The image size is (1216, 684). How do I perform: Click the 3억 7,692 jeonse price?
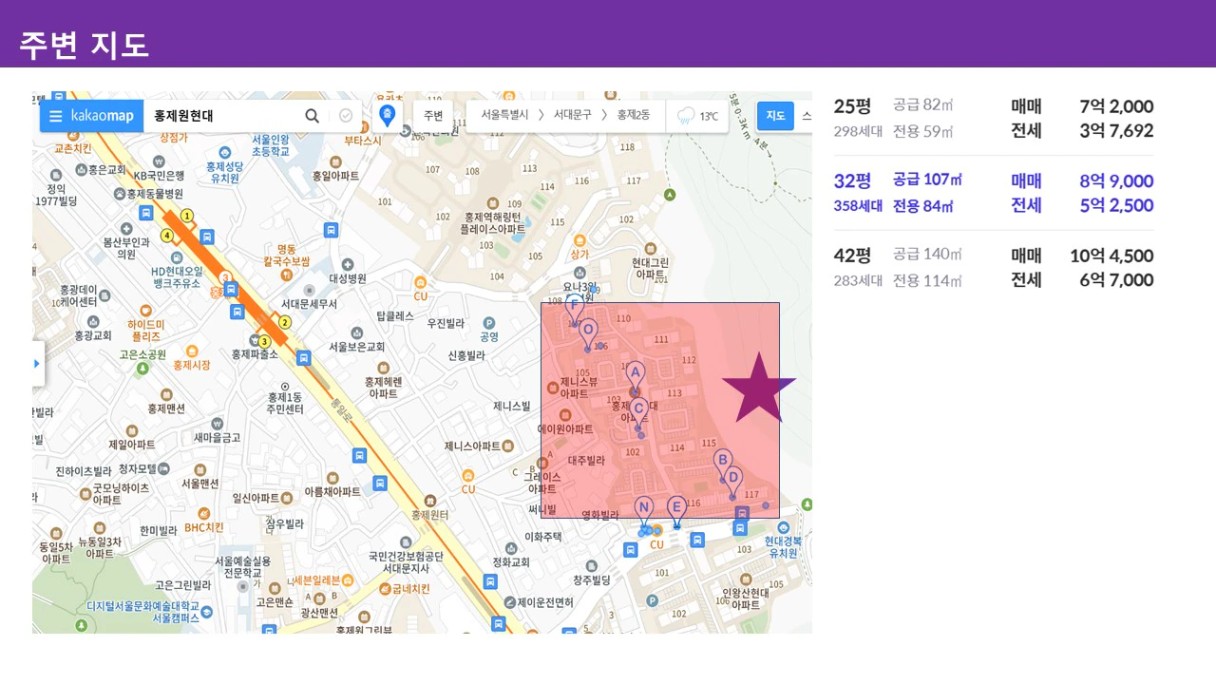pyautogui.click(x=1116, y=131)
